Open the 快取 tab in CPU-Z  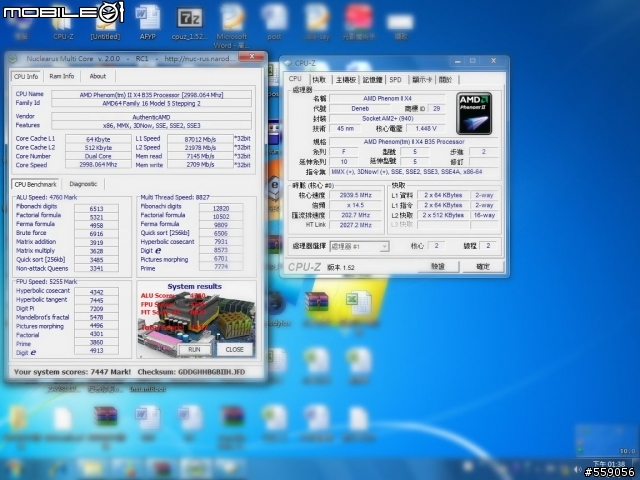click(x=319, y=80)
